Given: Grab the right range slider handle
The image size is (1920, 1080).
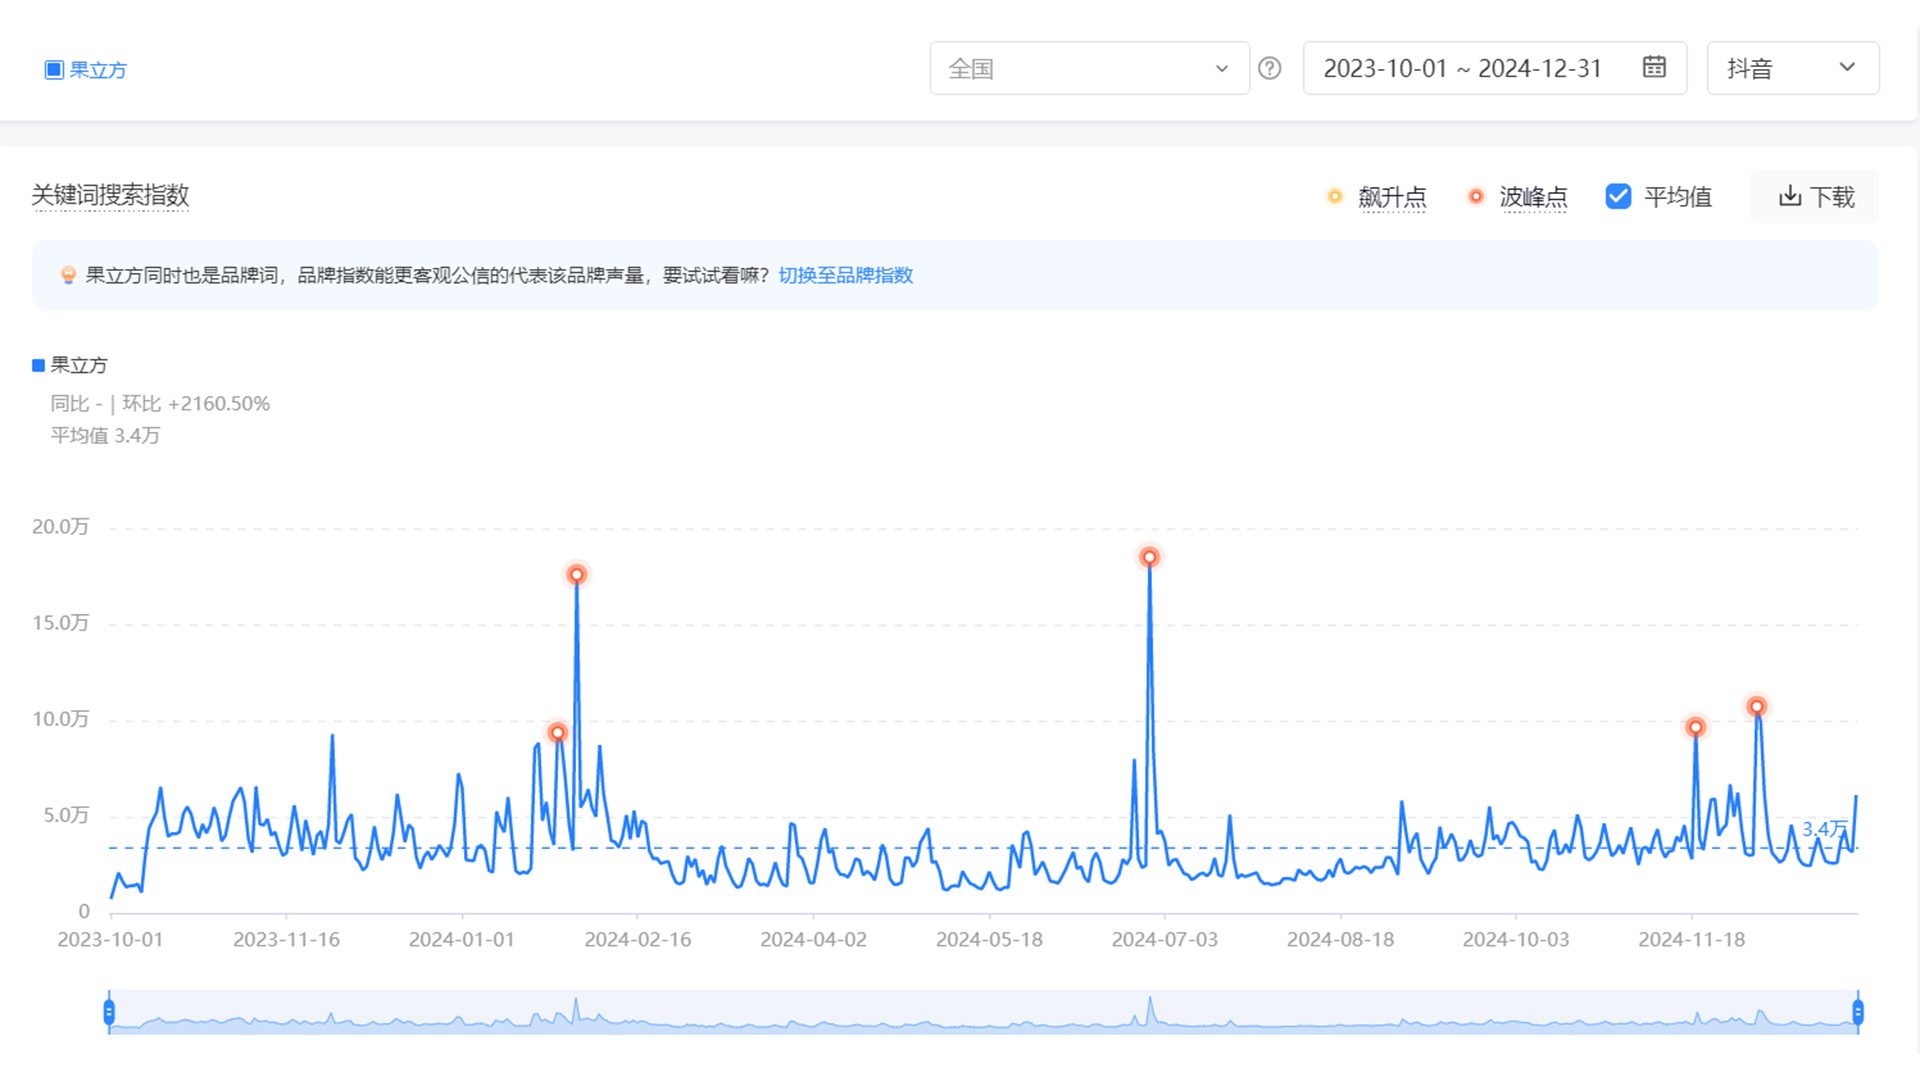Looking at the screenshot, I should 1858,1013.
